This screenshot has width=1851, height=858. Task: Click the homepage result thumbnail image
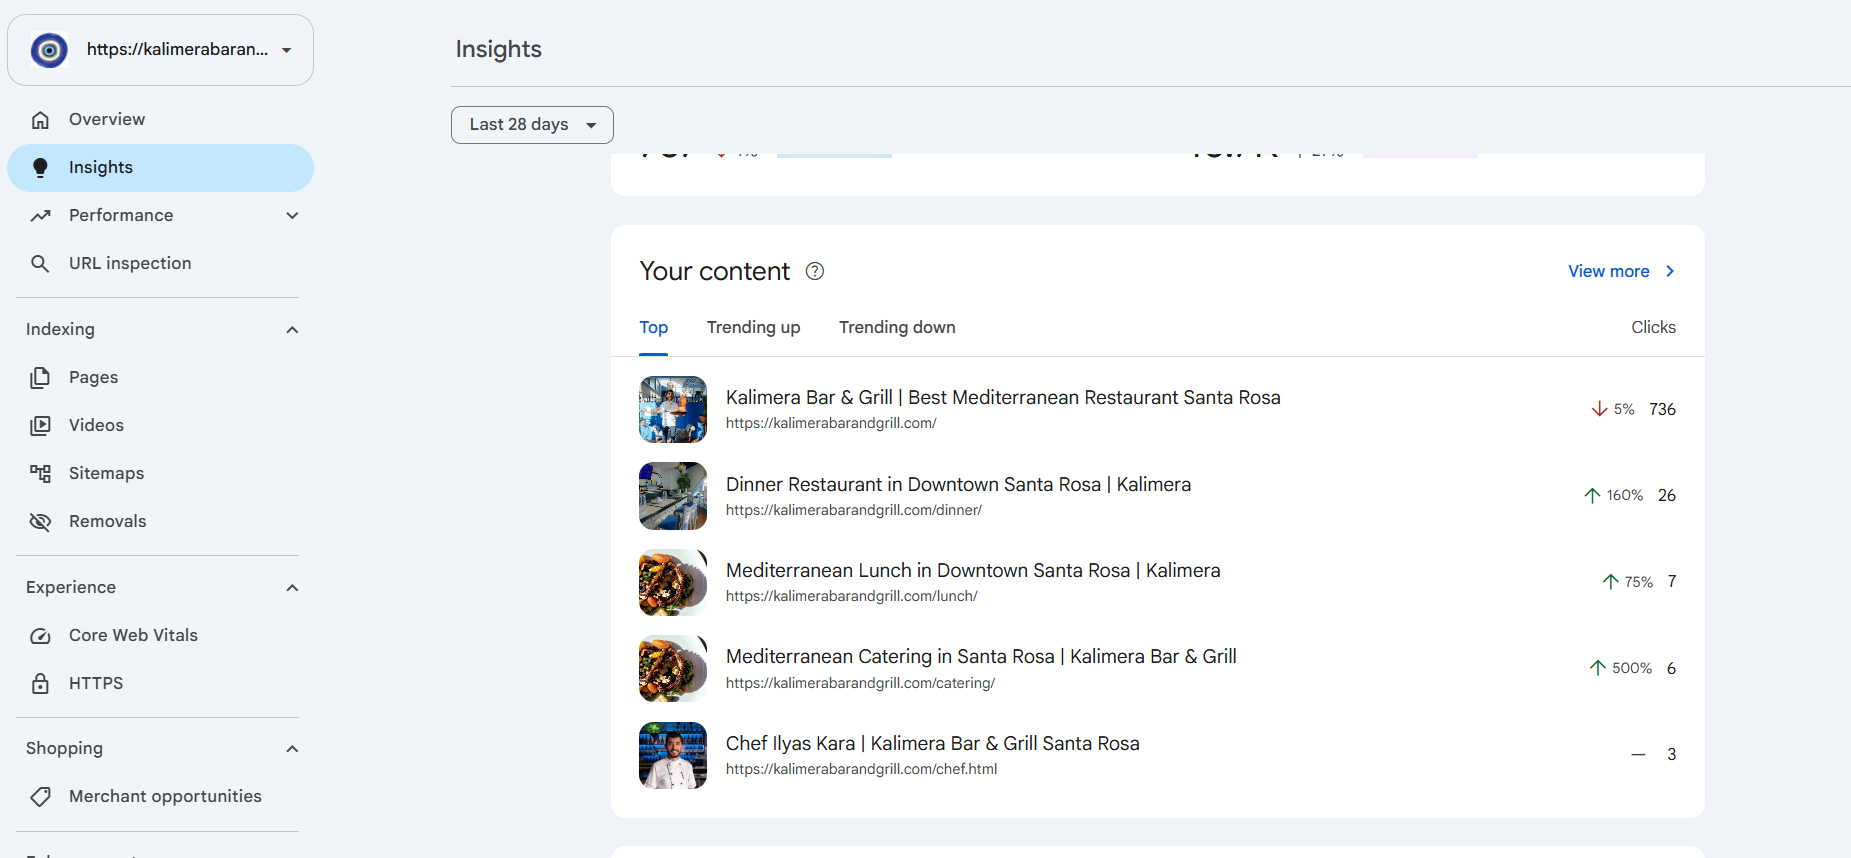(673, 409)
